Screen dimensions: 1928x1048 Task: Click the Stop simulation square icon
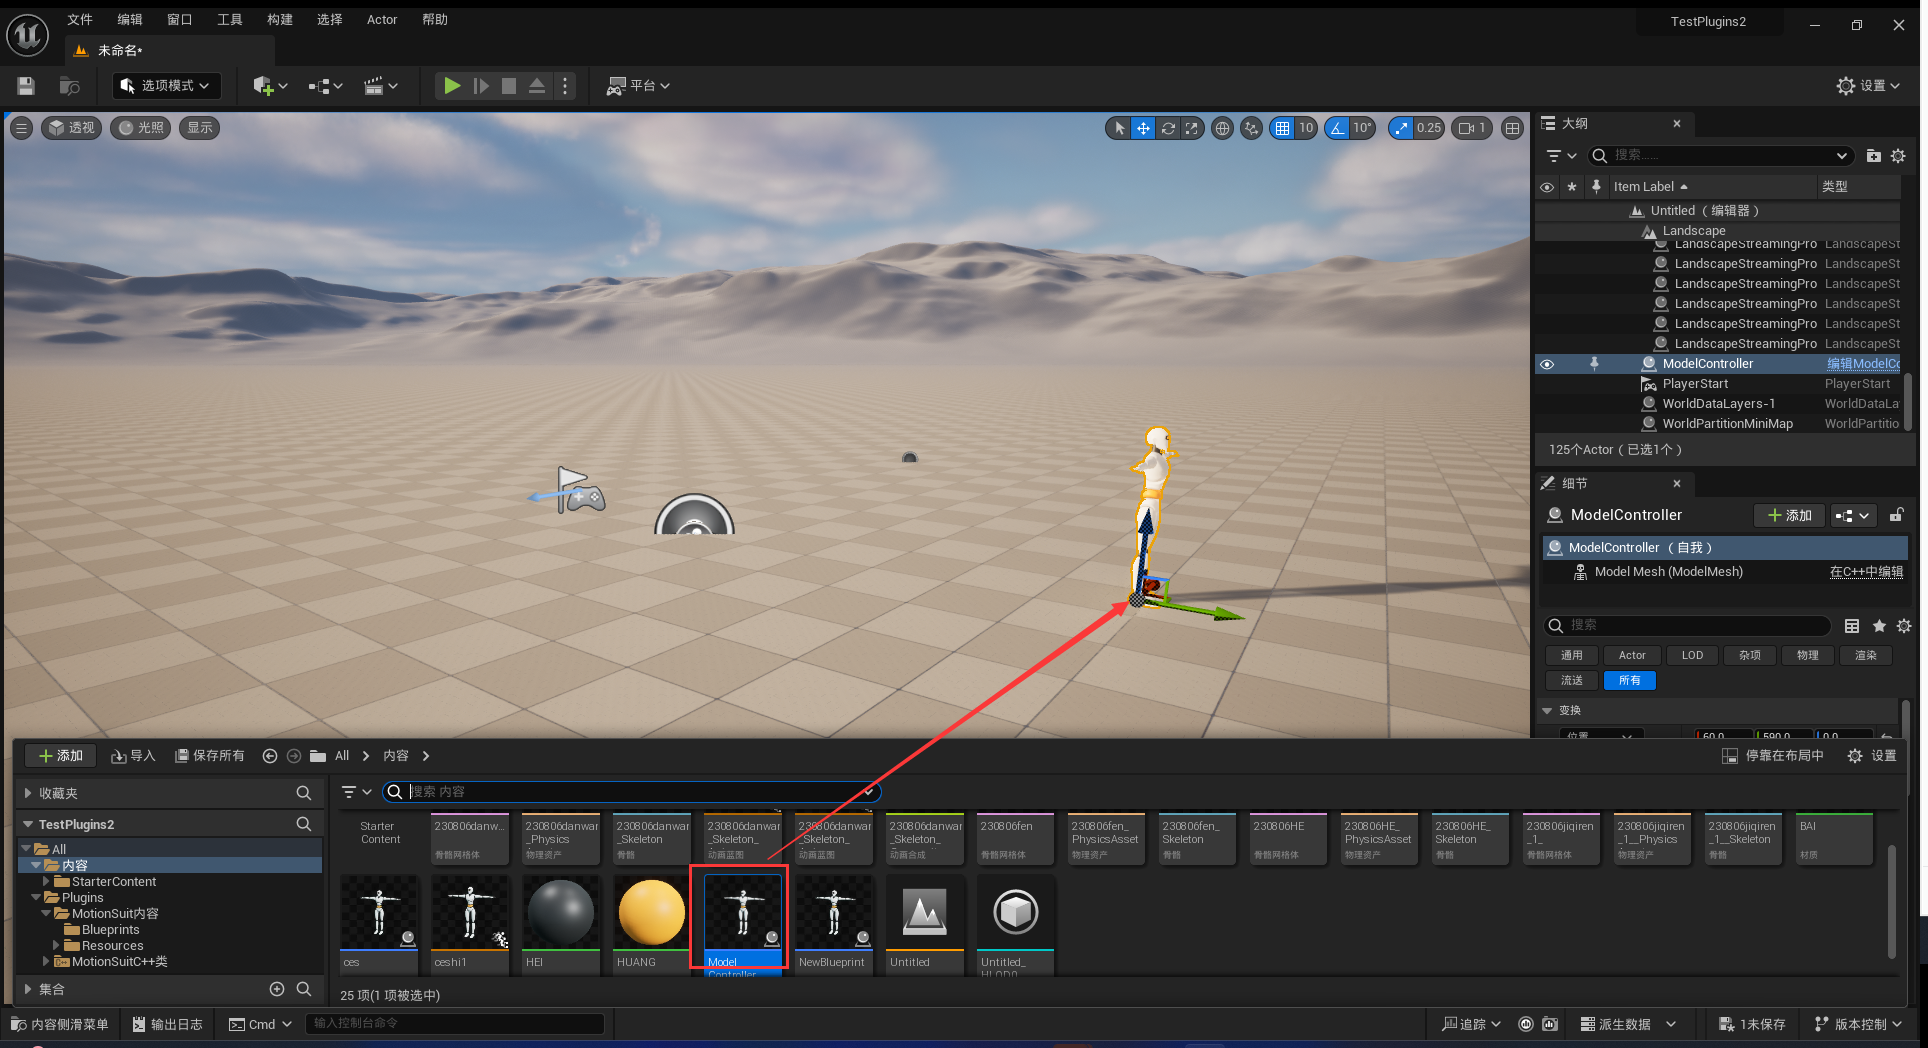point(509,86)
